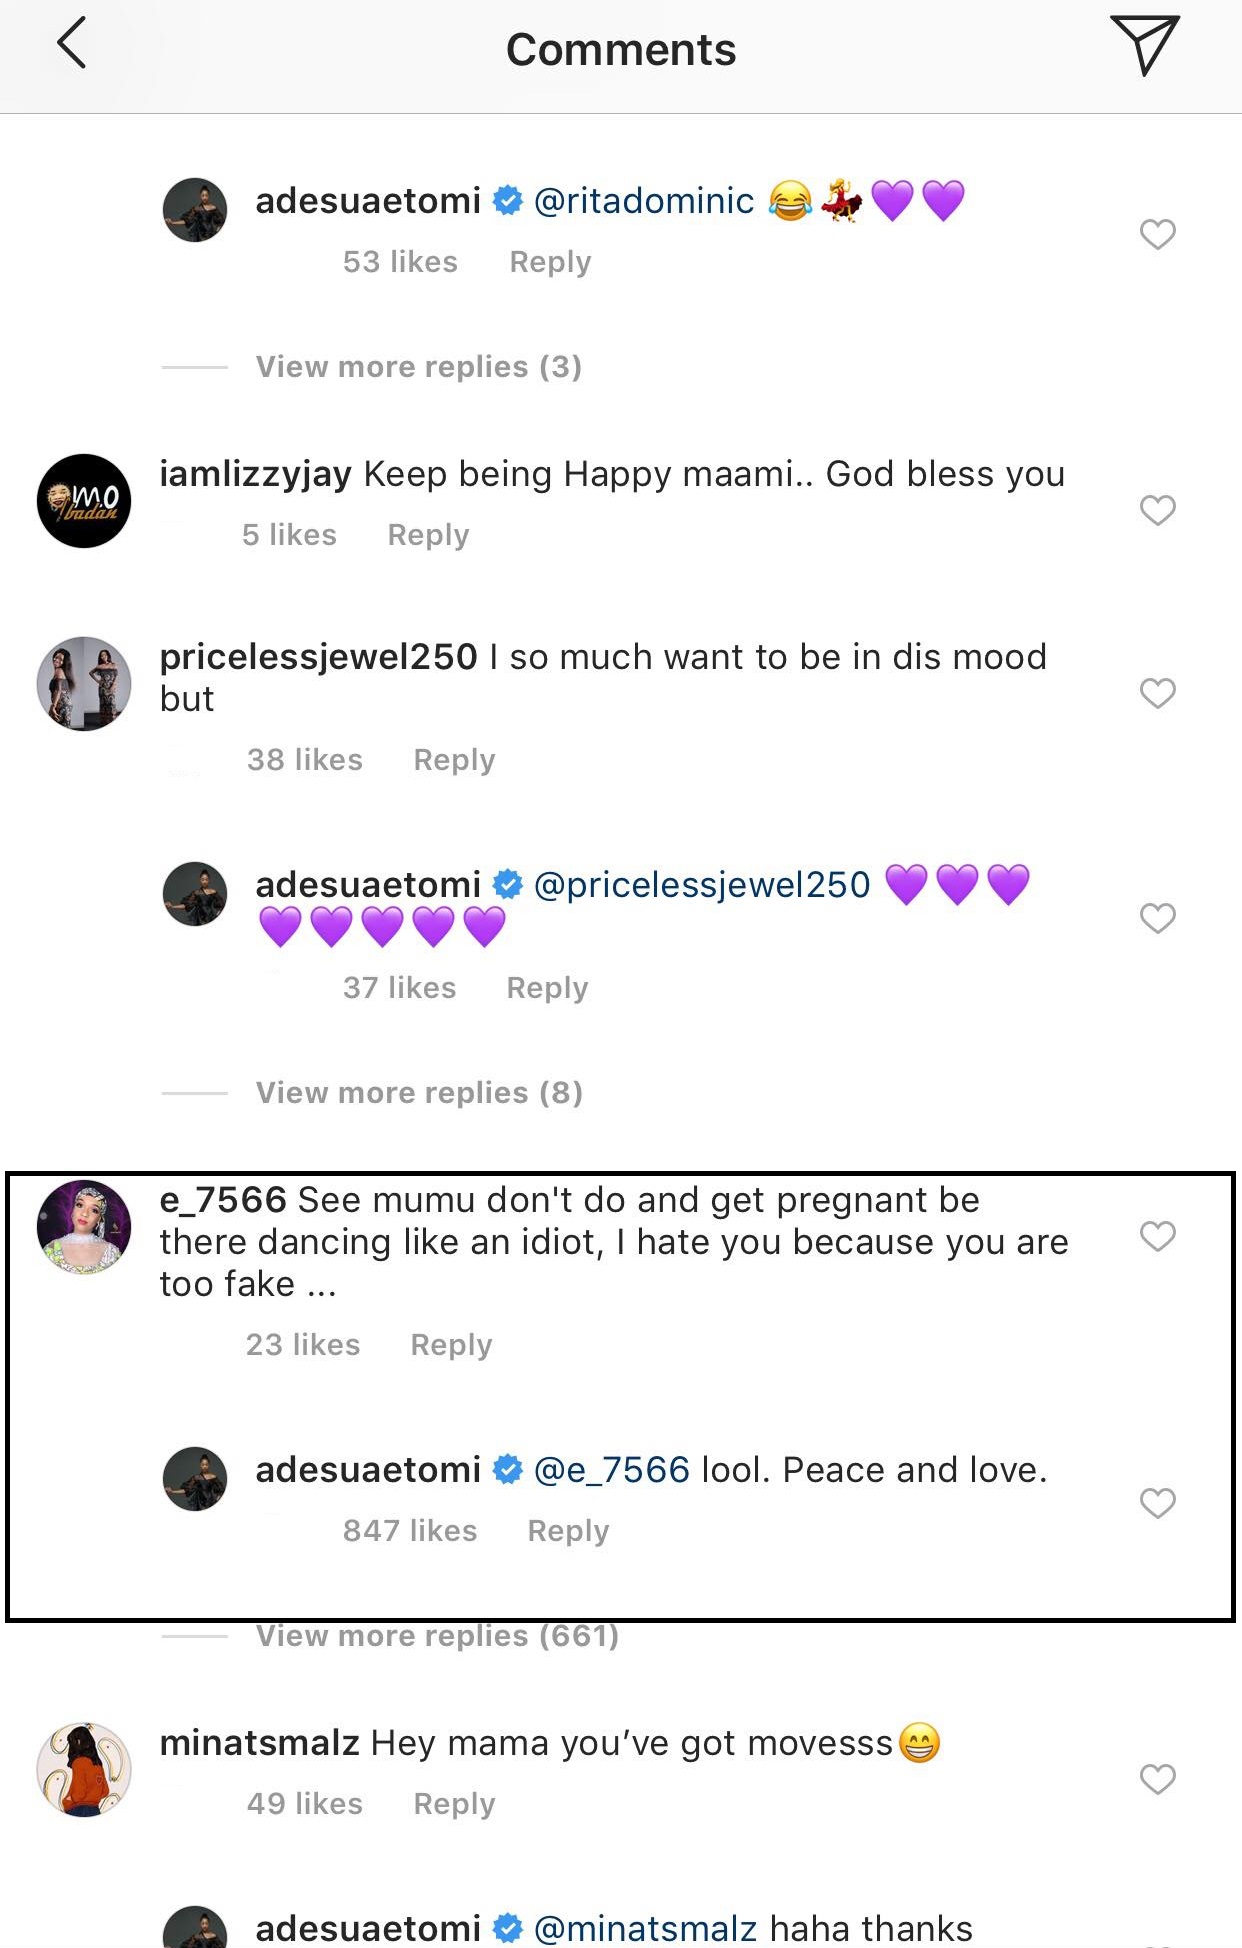Open the minatsmalz profile avatar
Viewport: 1242px width, 1948px height.
(x=84, y=1769)
